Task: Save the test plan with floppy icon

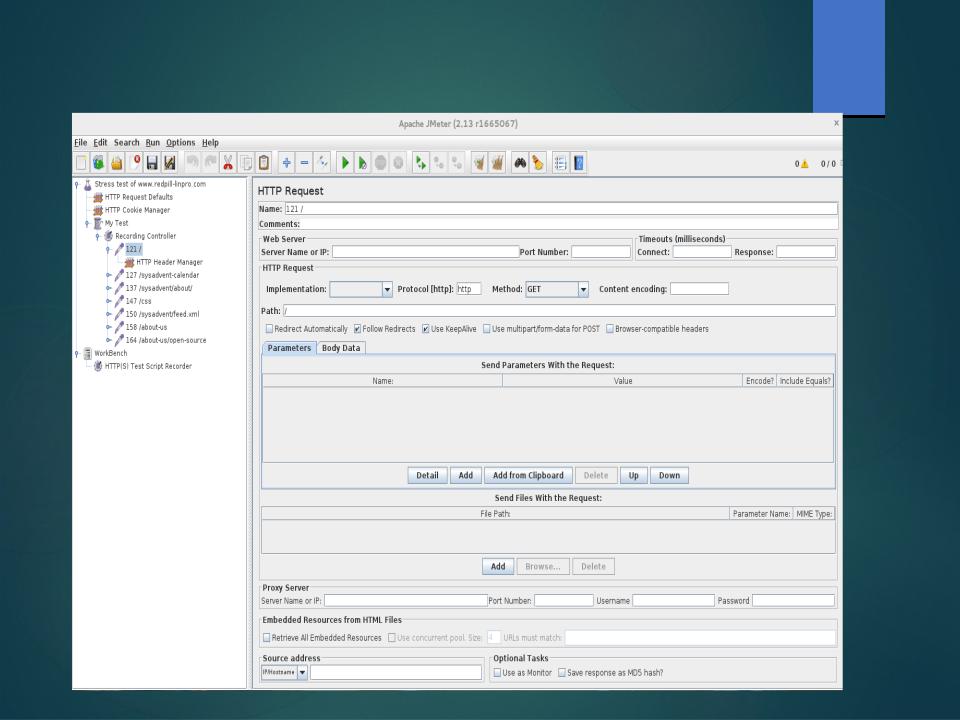Action: click(152, 163)
